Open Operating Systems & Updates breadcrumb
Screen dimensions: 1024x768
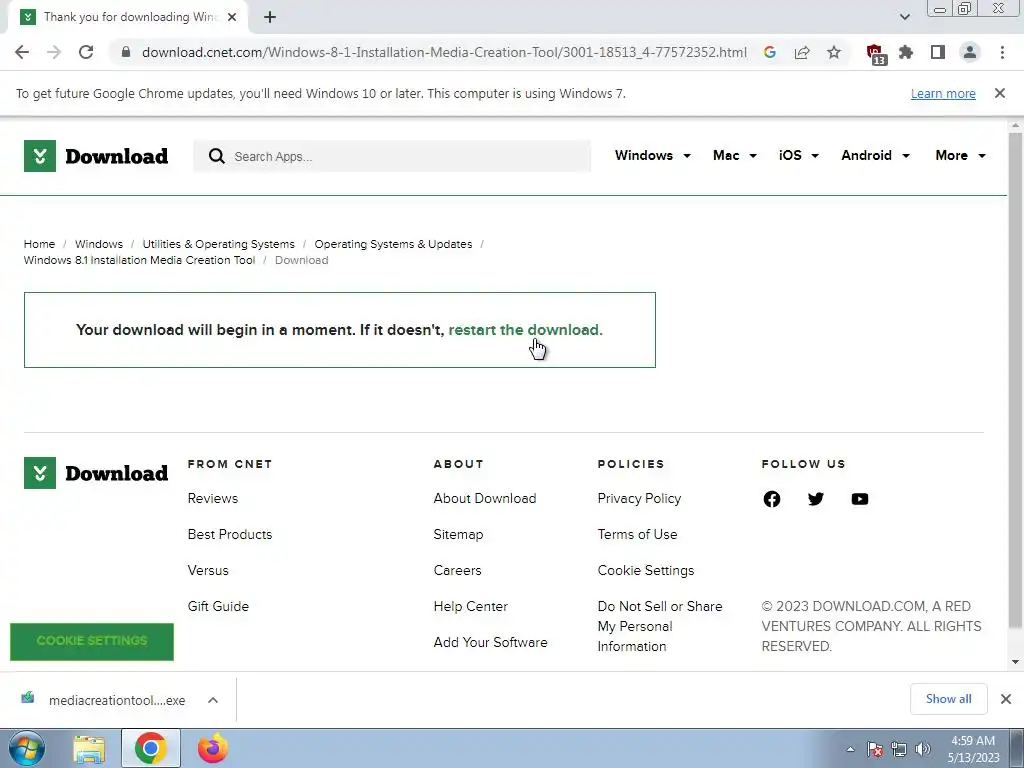(393, 244)
